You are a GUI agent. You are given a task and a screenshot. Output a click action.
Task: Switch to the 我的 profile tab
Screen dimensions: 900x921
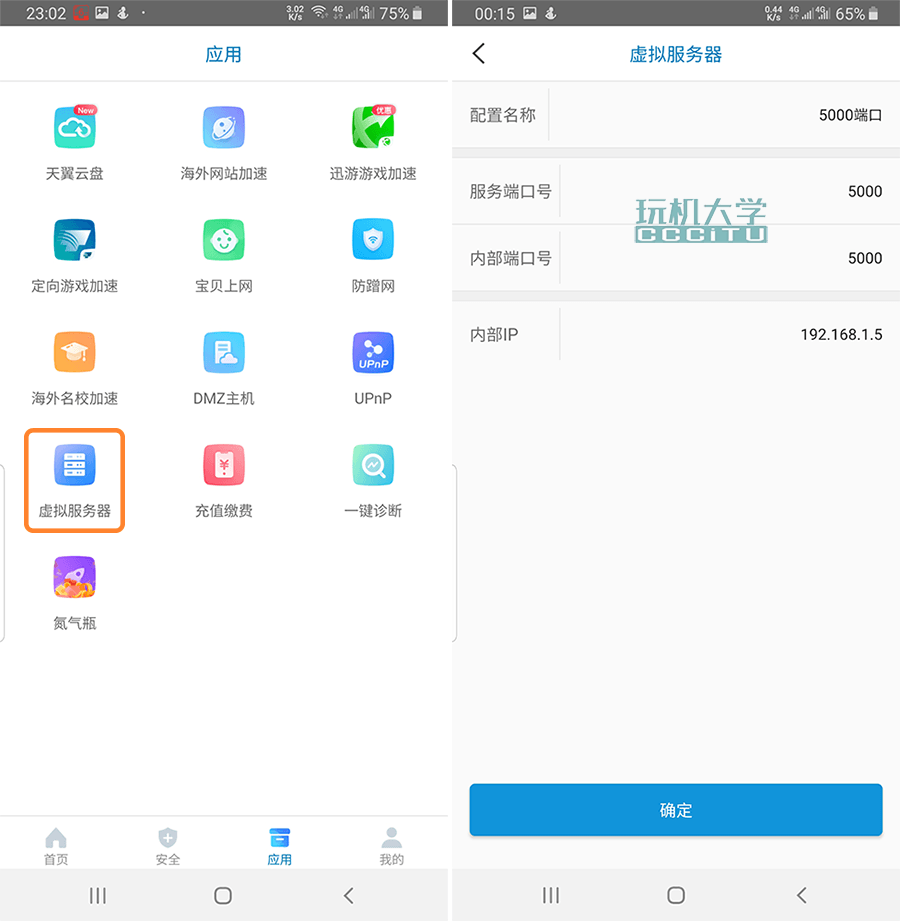point(392,845)
